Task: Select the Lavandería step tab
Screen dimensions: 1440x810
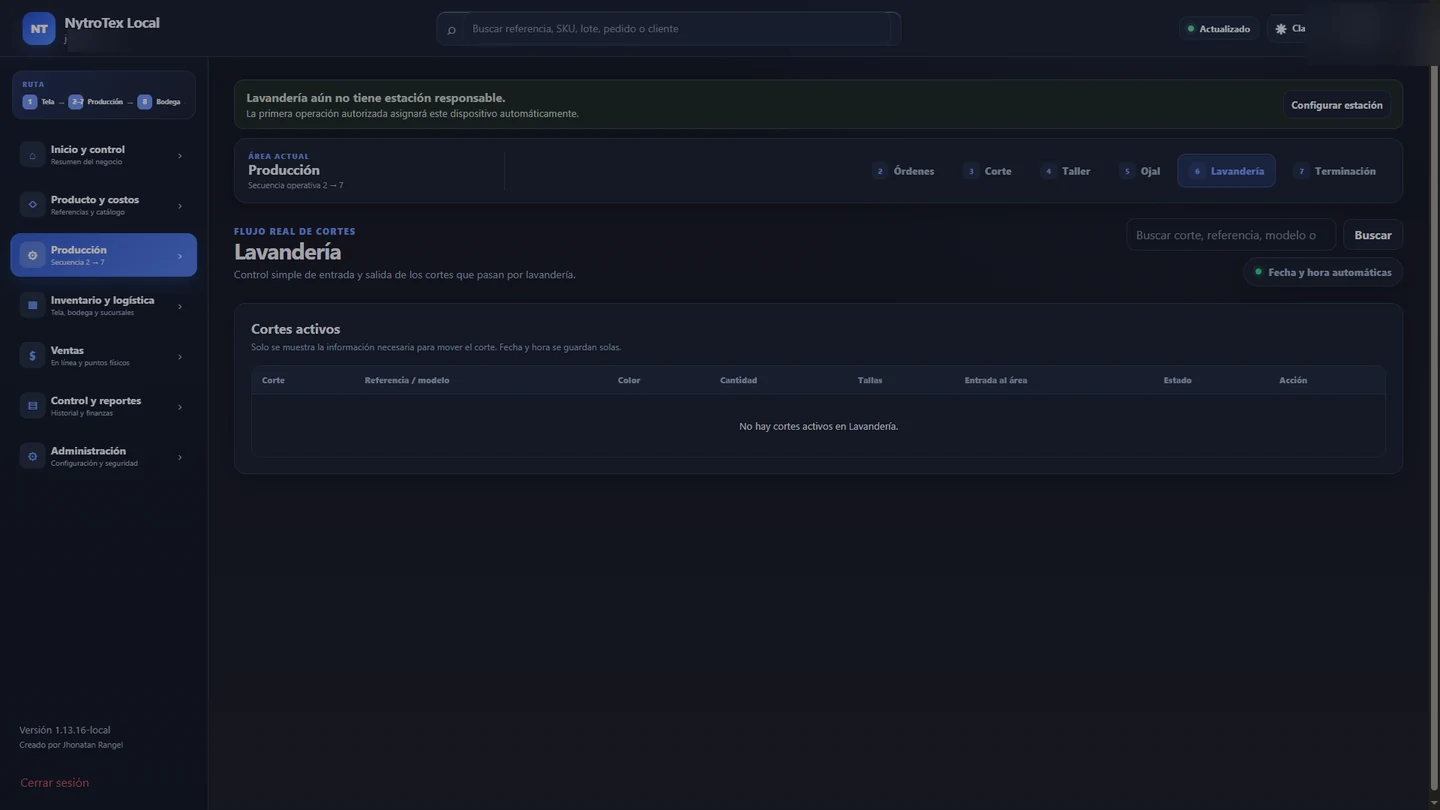Action: [1226, 171]
